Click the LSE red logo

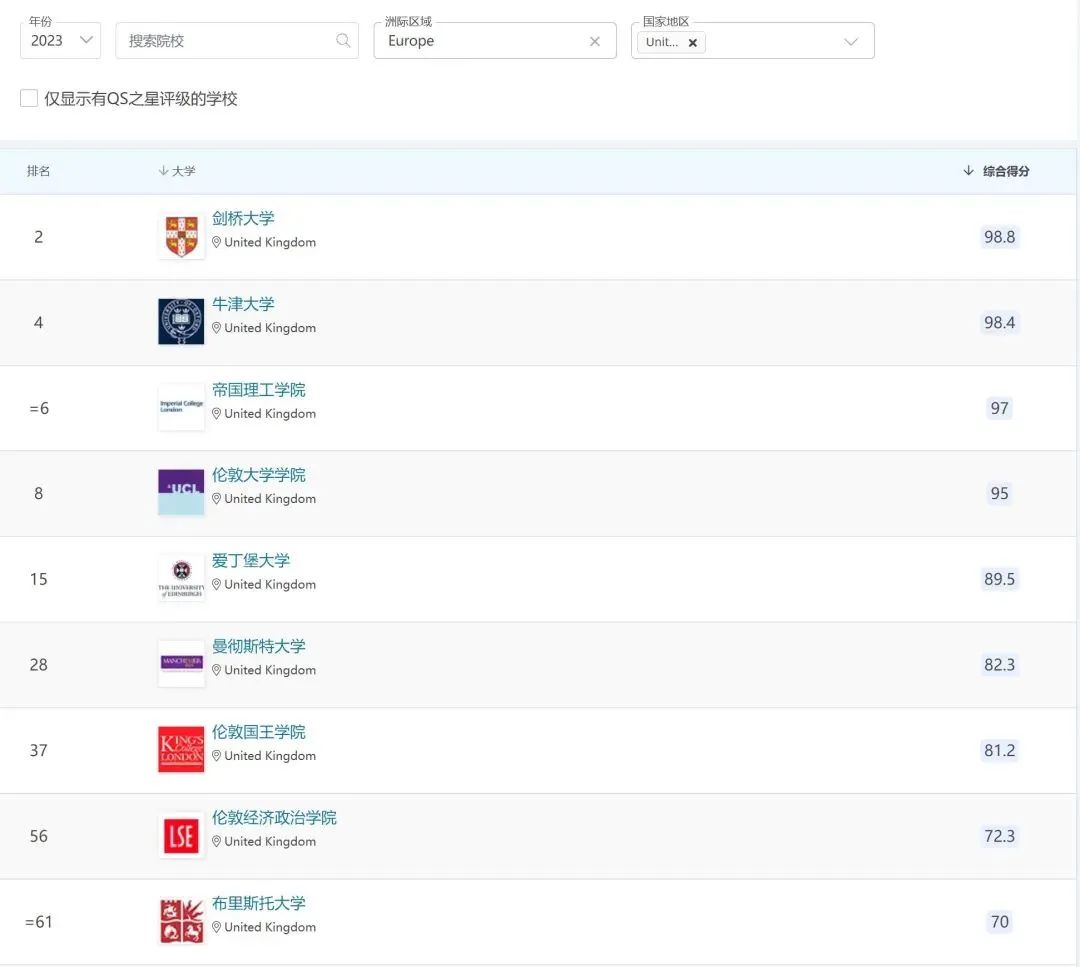(181, 835)
